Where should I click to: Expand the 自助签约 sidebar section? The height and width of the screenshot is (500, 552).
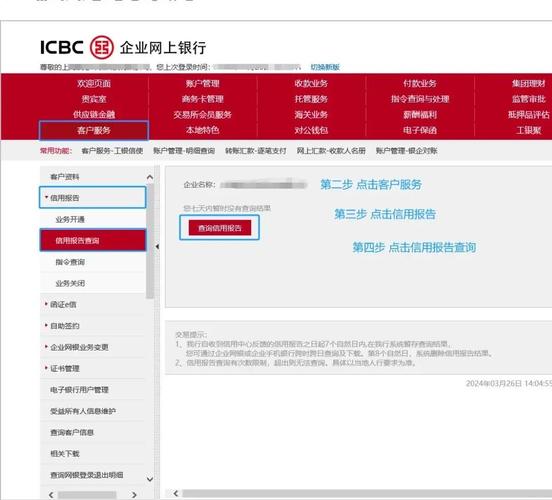tap(62, 326)
